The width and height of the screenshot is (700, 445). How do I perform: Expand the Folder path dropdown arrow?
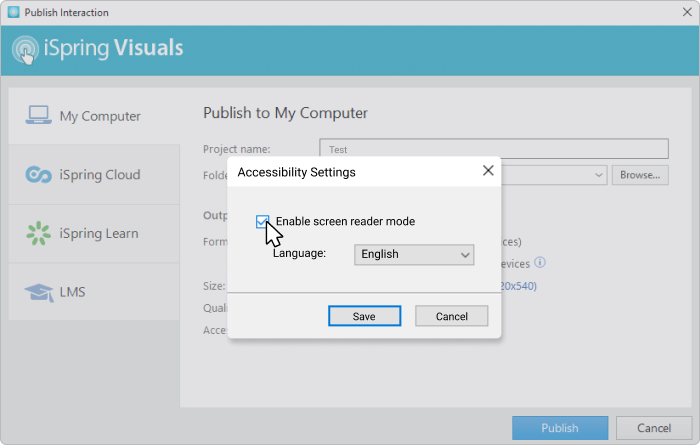click(599, 175)
